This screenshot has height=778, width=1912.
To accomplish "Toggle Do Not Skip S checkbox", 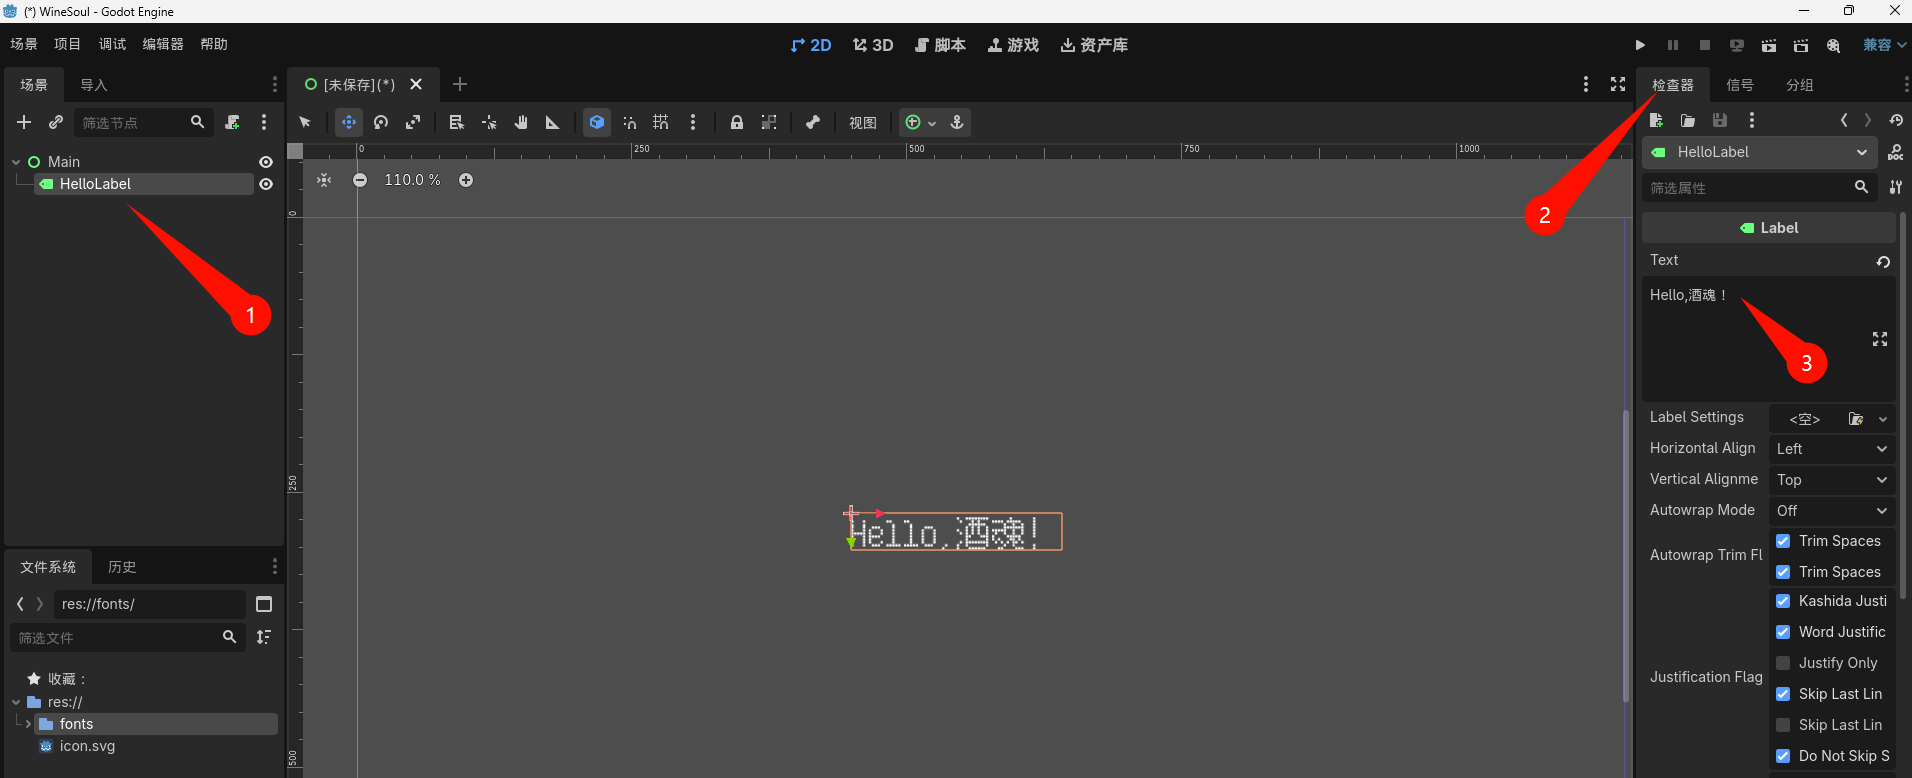I will 1783,756.
